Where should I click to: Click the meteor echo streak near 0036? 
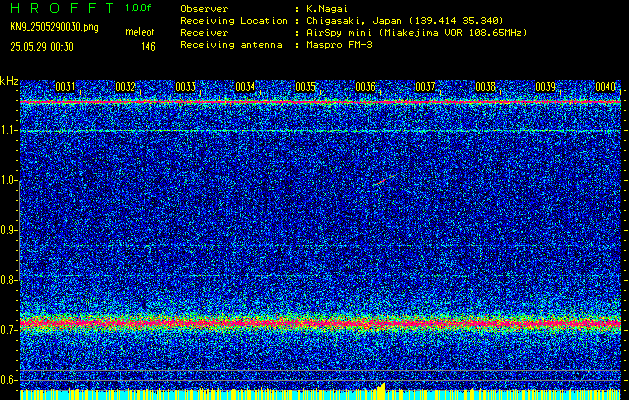pyautogui.click(x=386, y=180)
